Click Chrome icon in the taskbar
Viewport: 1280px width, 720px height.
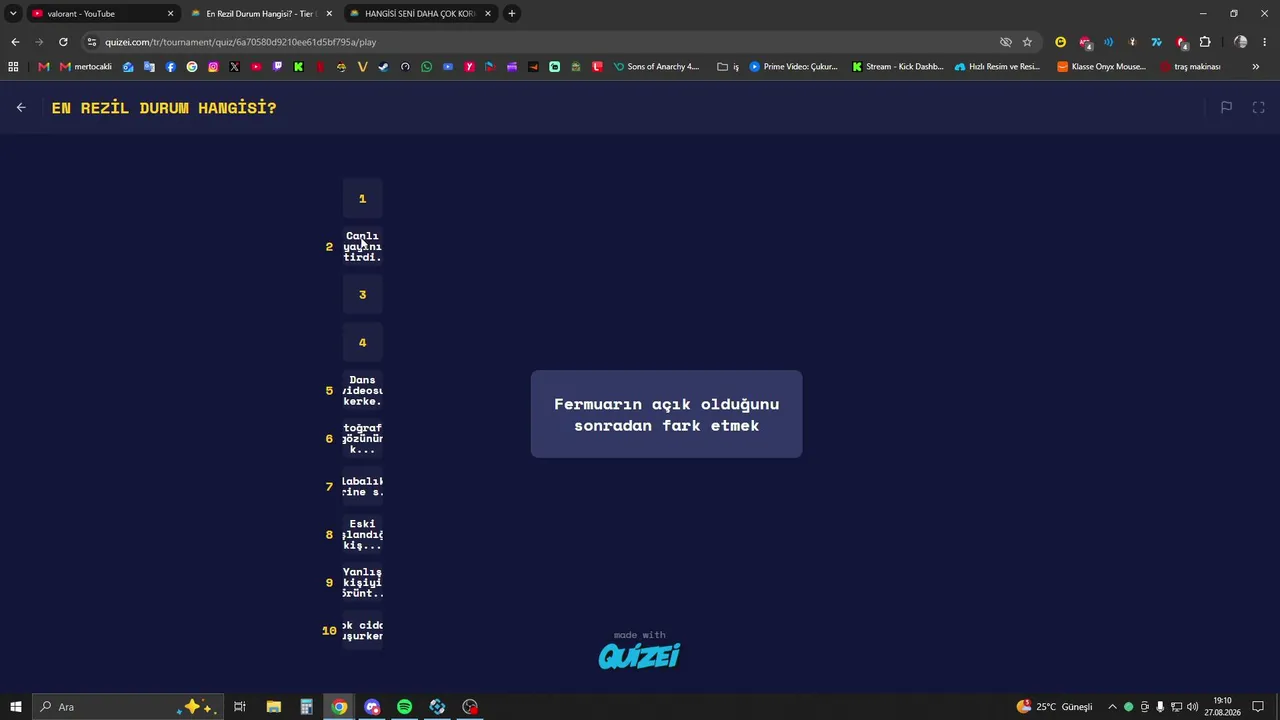[x=339, y=707]
